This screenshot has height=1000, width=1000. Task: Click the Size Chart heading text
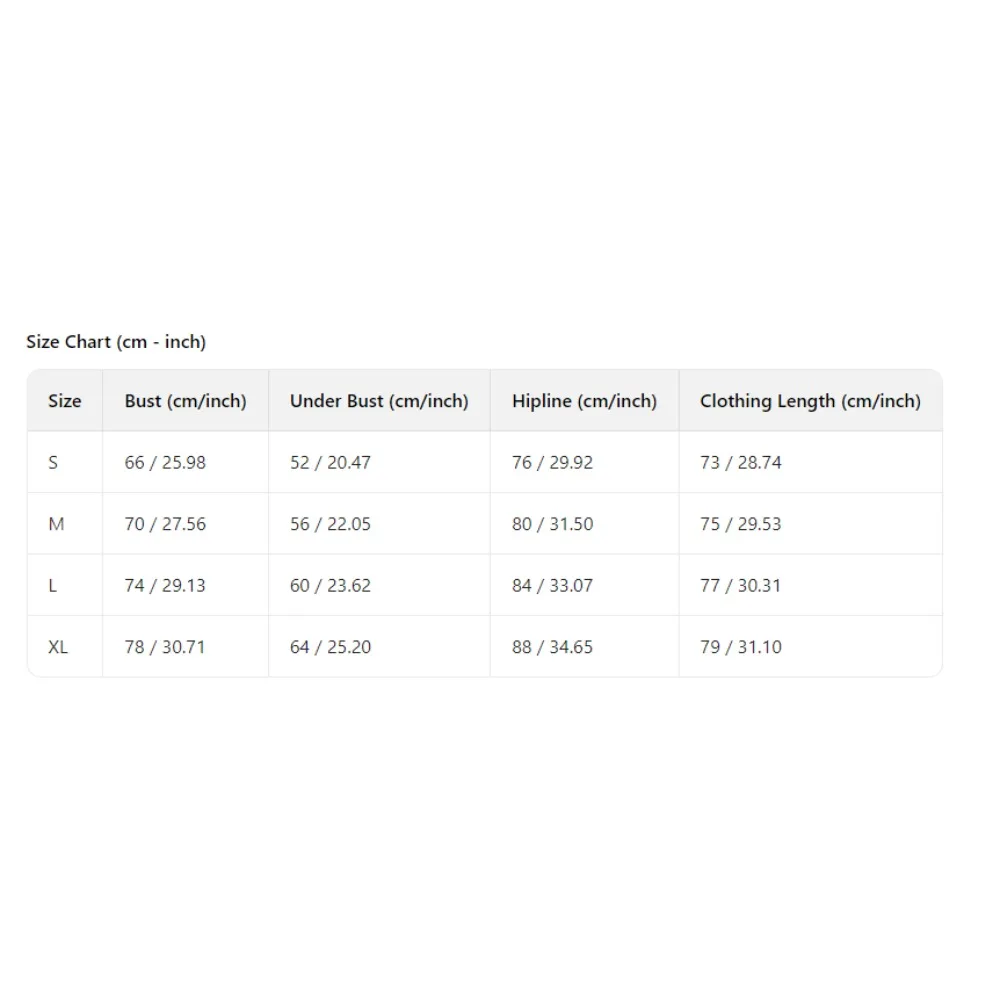116,342
